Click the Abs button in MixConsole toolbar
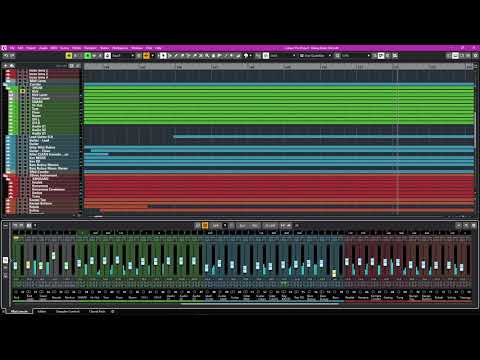The image size is (480, 360). [x=254, y=226]
